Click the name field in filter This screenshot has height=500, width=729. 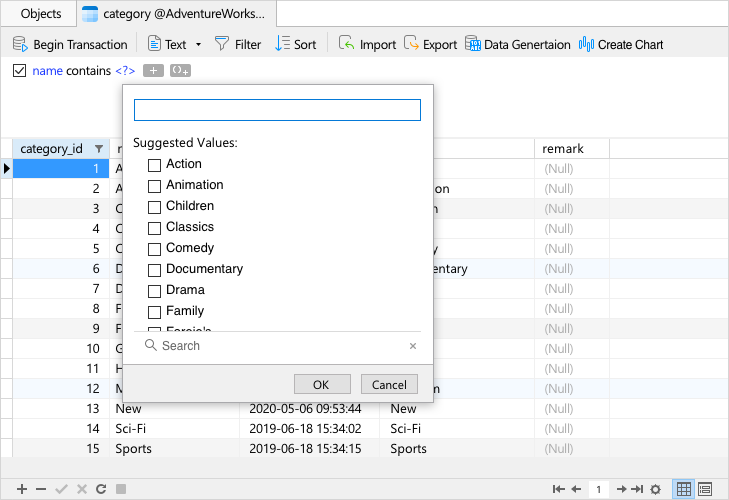(x=47, y=71)
